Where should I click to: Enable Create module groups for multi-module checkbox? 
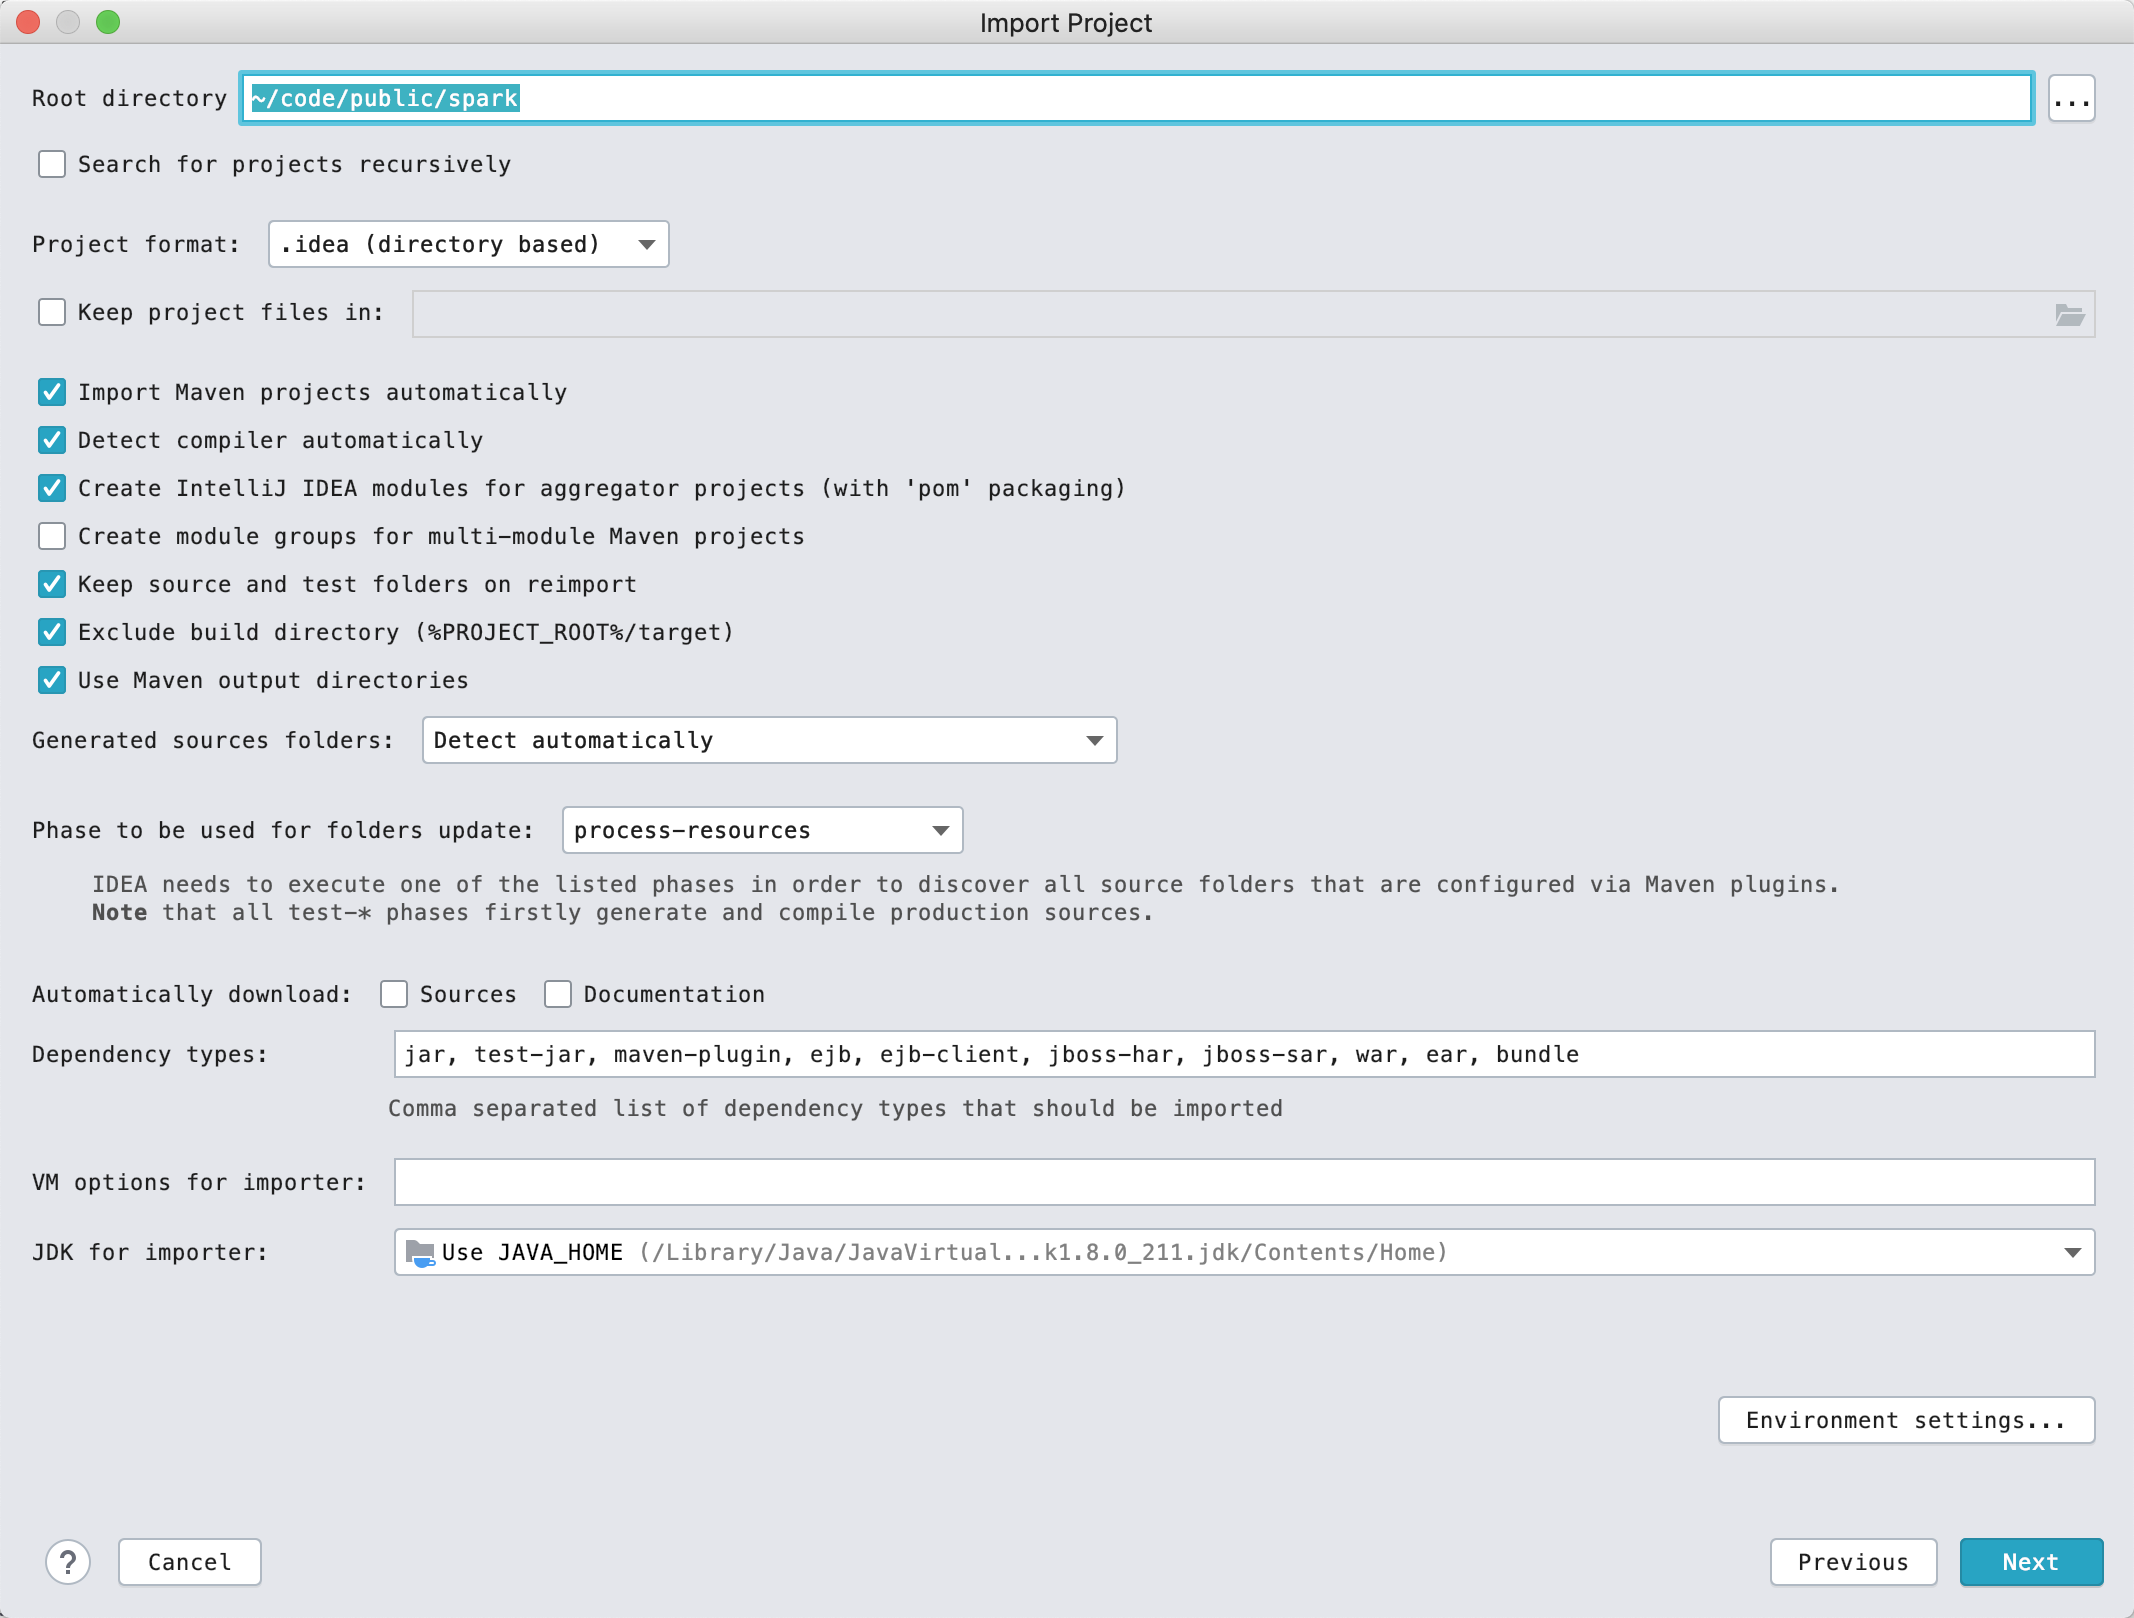pyautogui.click(x=53, y=535)
